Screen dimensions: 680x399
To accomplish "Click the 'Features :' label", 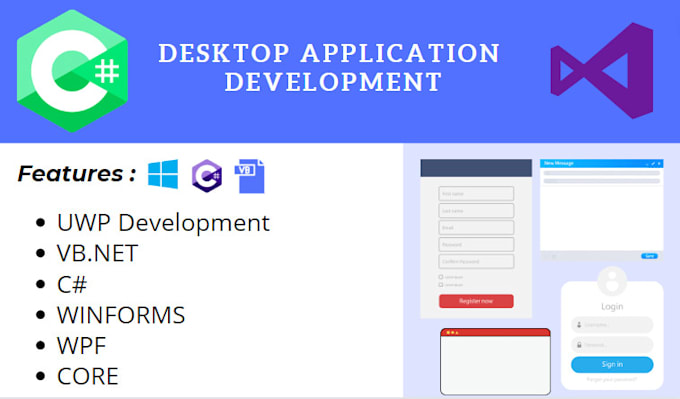I will click(77, 173).
